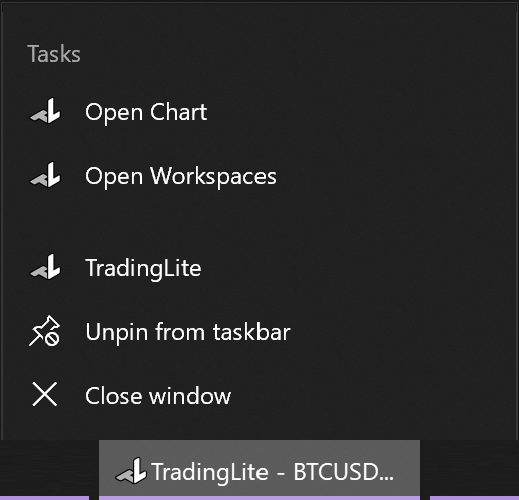Click the "Unpin from taskbar" text label
Viewport: 519px width, 500px height.
[x=188, y=332]
